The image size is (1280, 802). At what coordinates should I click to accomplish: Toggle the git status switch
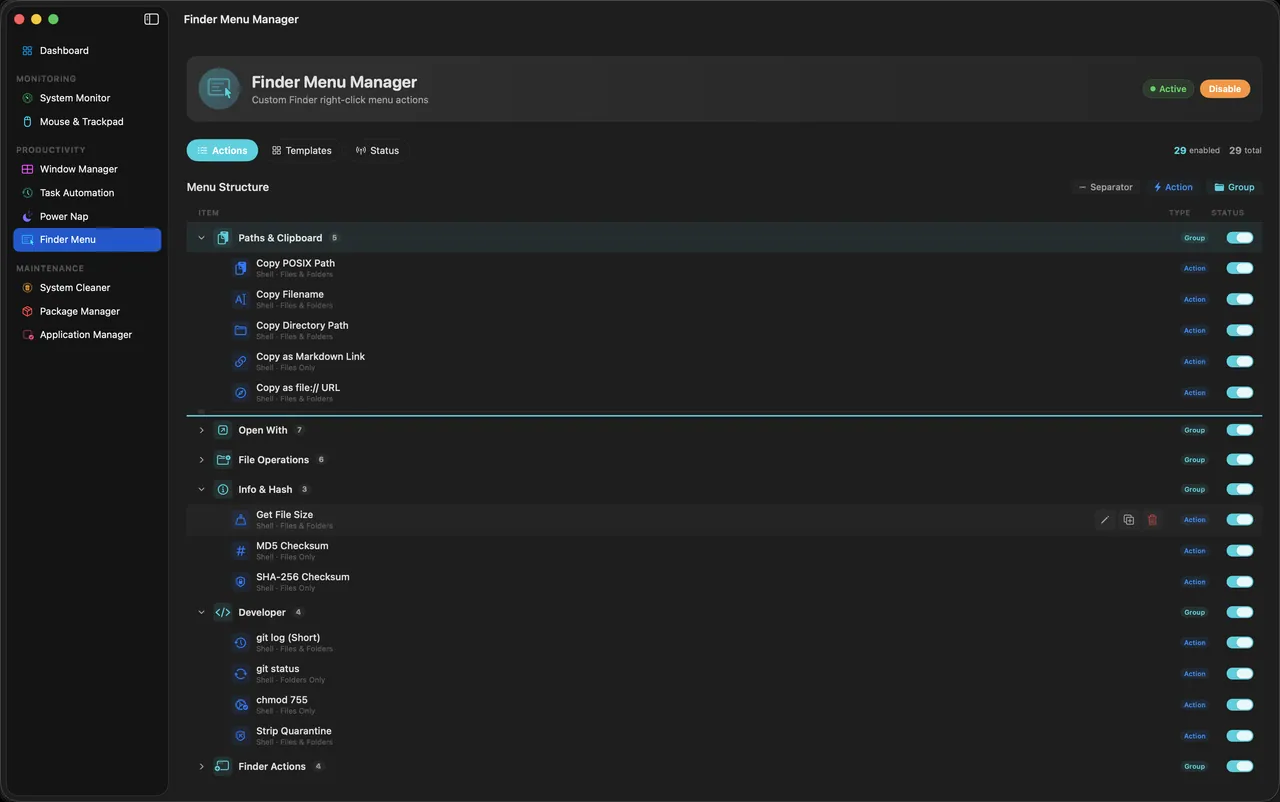[x=1240, y=674]
